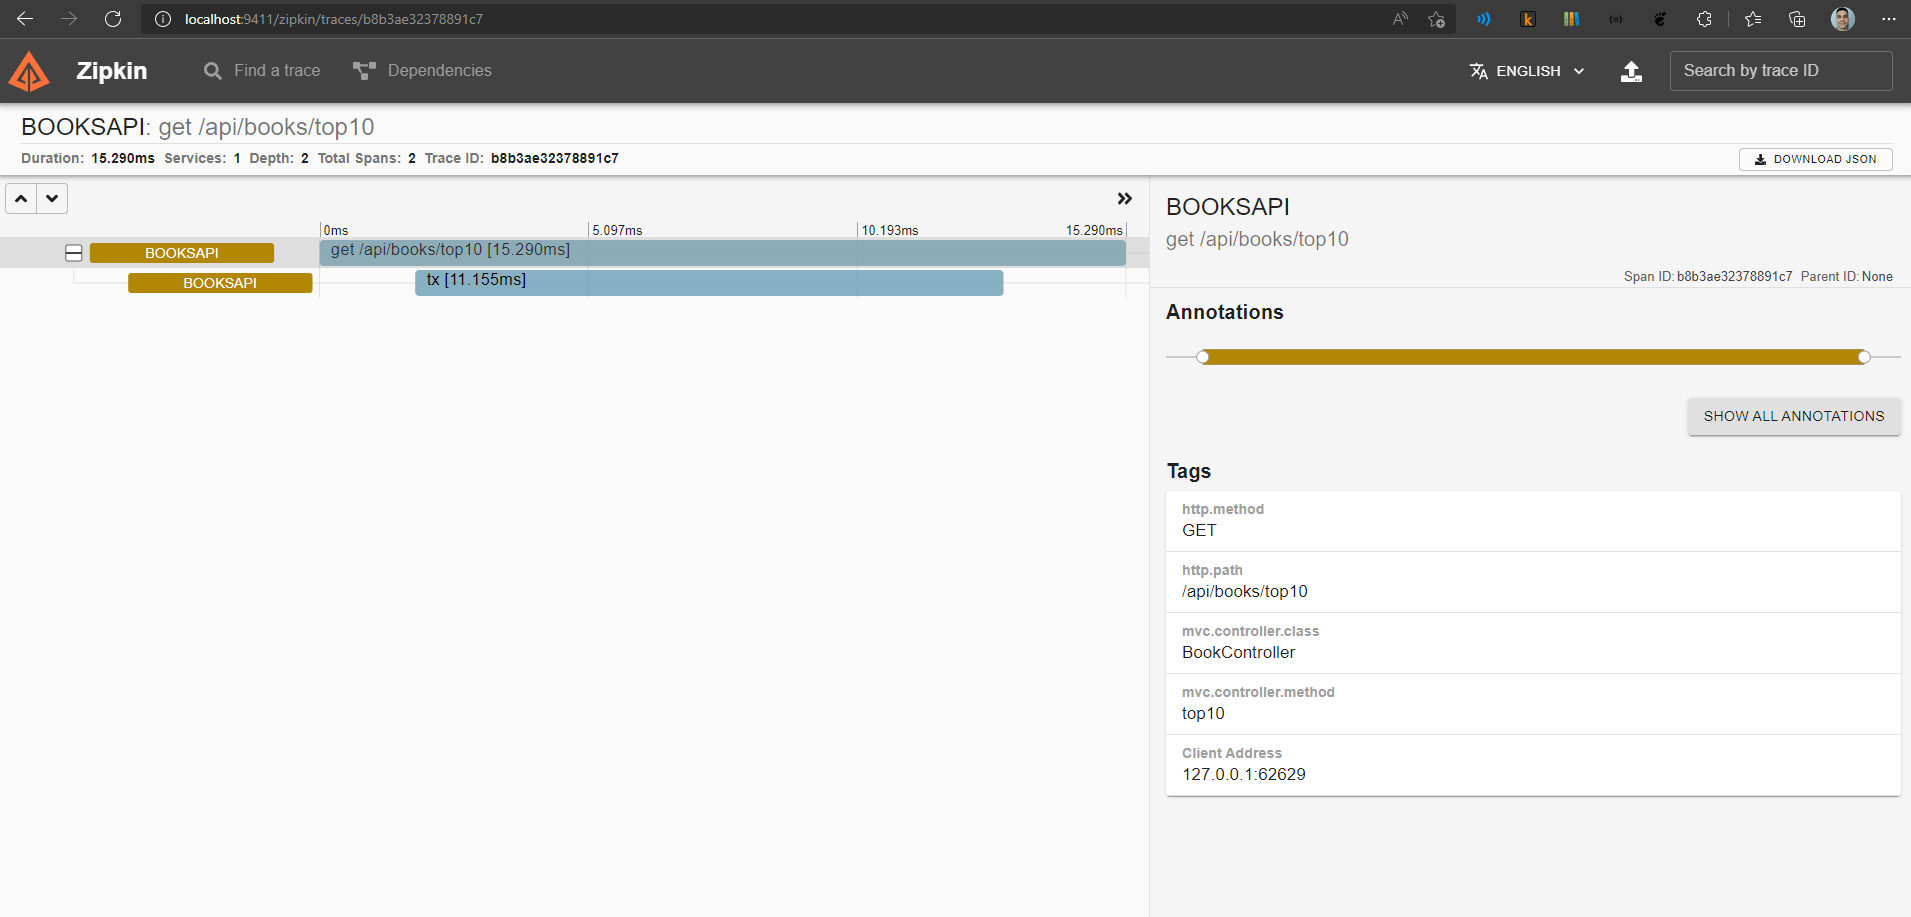Click the site information icon in address bar
Image resolution: width=1911 pixels, height=917 pixels.
coord(163,19)
